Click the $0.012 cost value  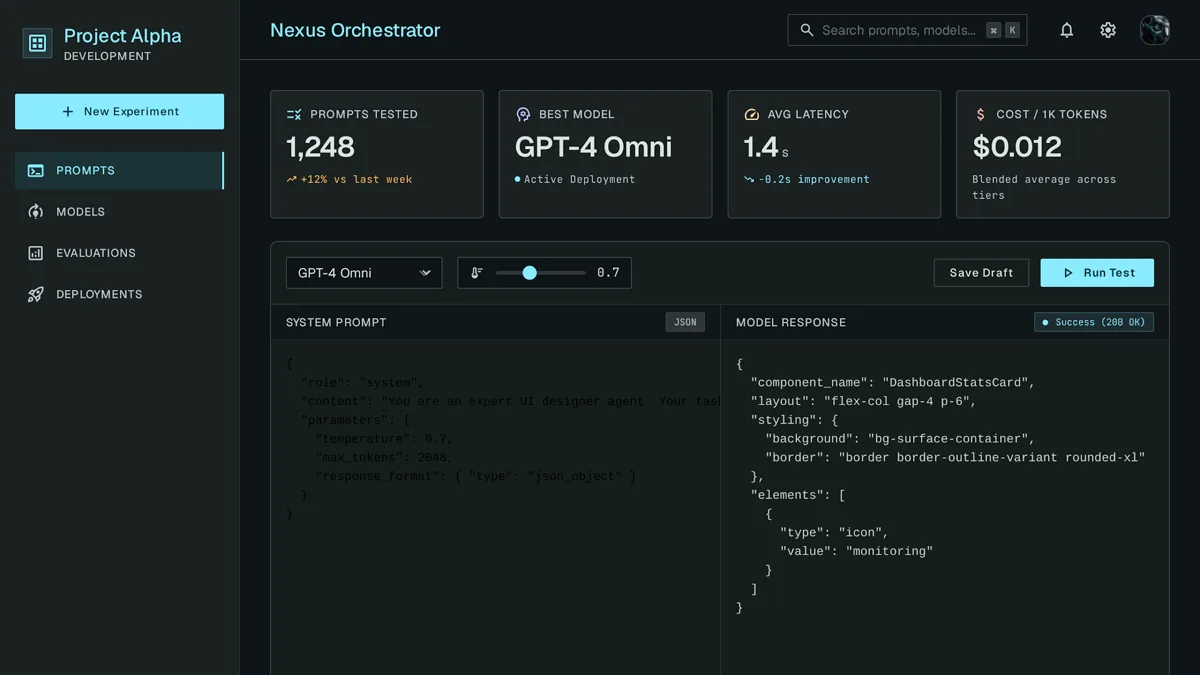[x=1017, y=147]
